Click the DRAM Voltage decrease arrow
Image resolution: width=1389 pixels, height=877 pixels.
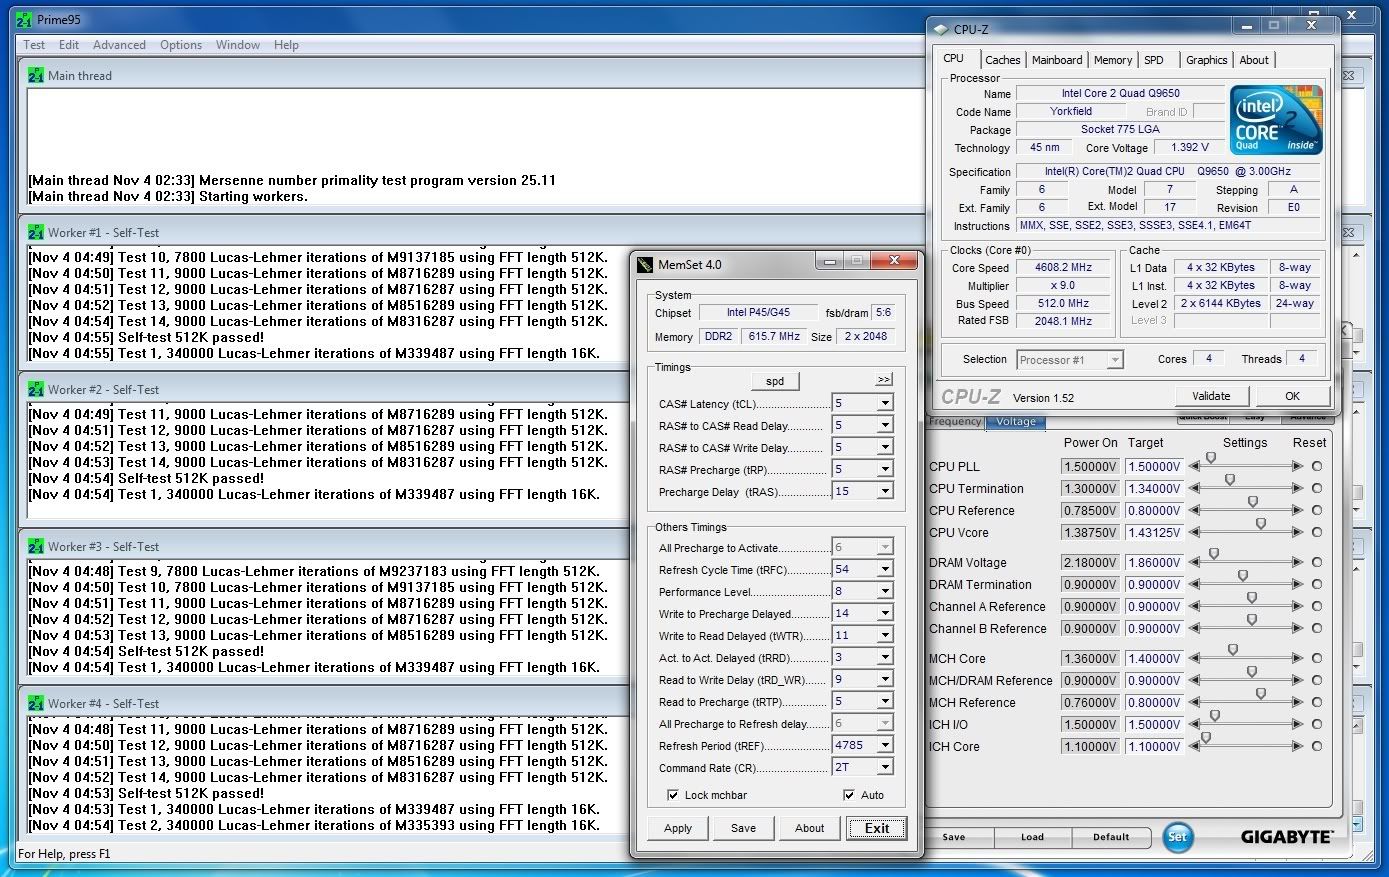(x=1195, y=562)
